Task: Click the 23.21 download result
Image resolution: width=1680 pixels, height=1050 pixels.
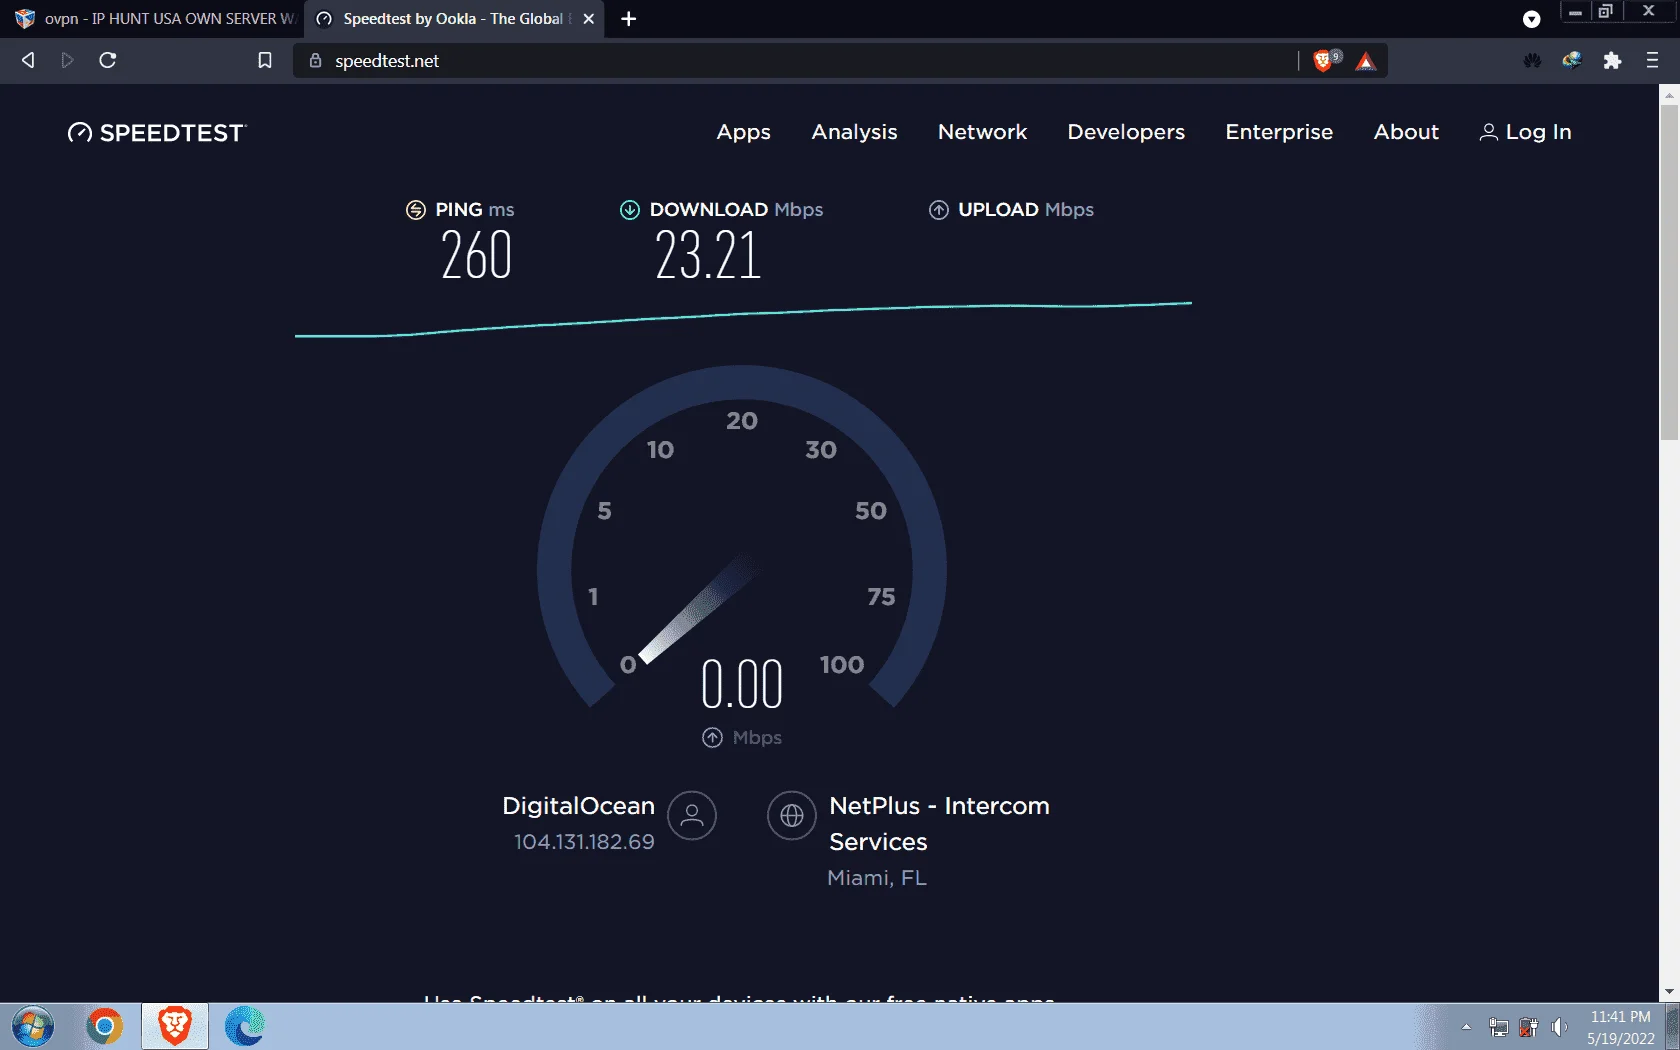Action: tap(708, 255)
